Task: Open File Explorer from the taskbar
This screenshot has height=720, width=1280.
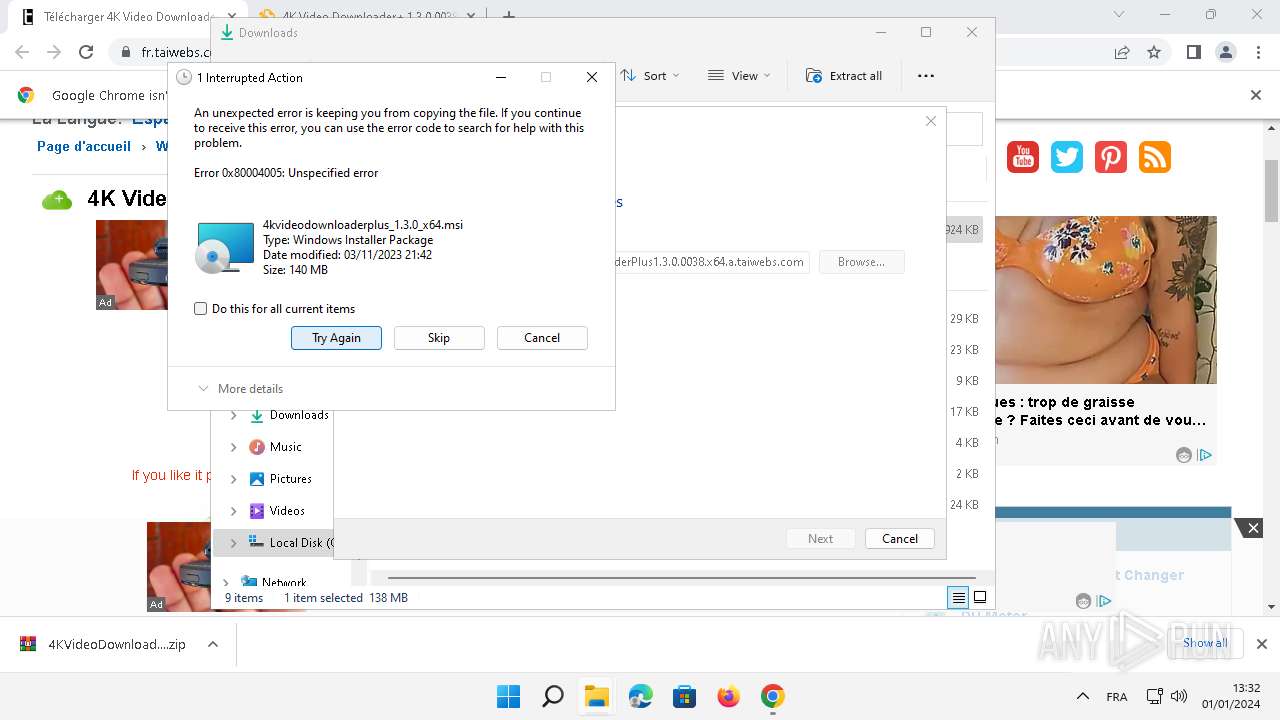Action: 596,696
